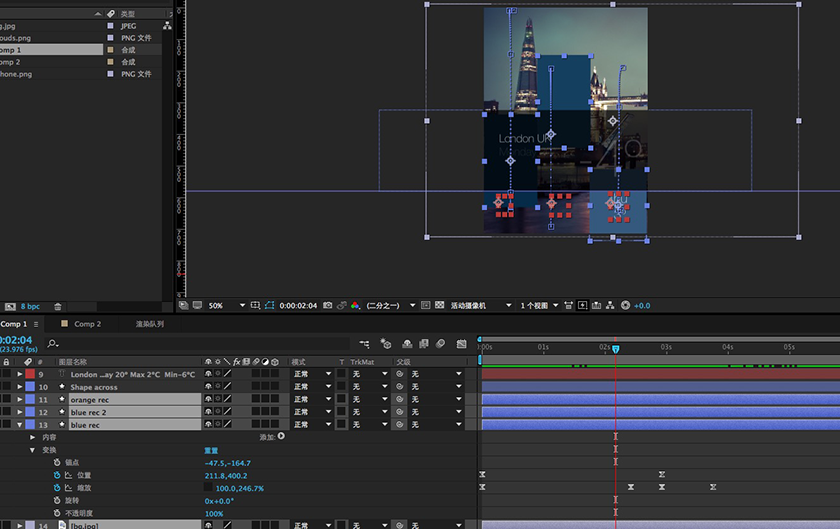840x529 pixels.
Task: Click the region of interest icon
Action: click(x=425, y=306)
